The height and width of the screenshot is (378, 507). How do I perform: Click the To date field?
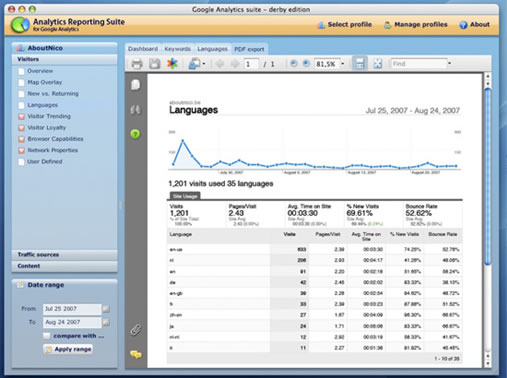coord(72,322)
